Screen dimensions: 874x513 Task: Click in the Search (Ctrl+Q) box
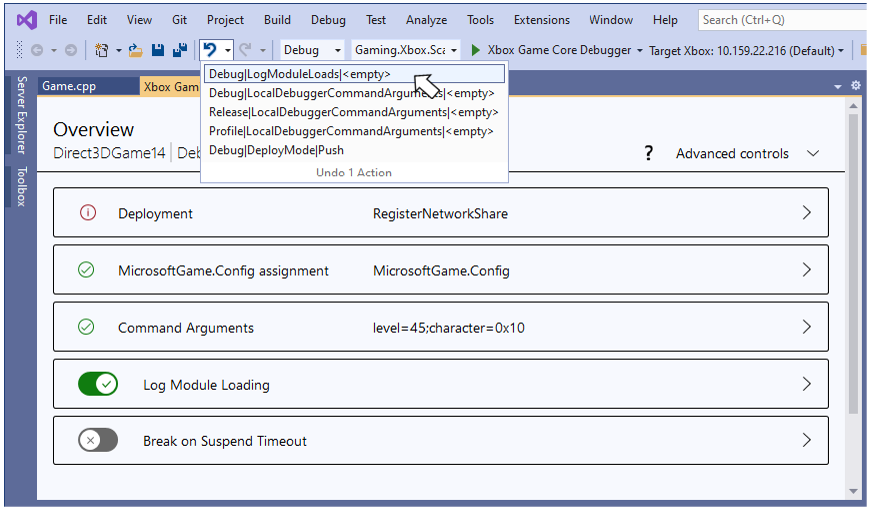[783, 20]
